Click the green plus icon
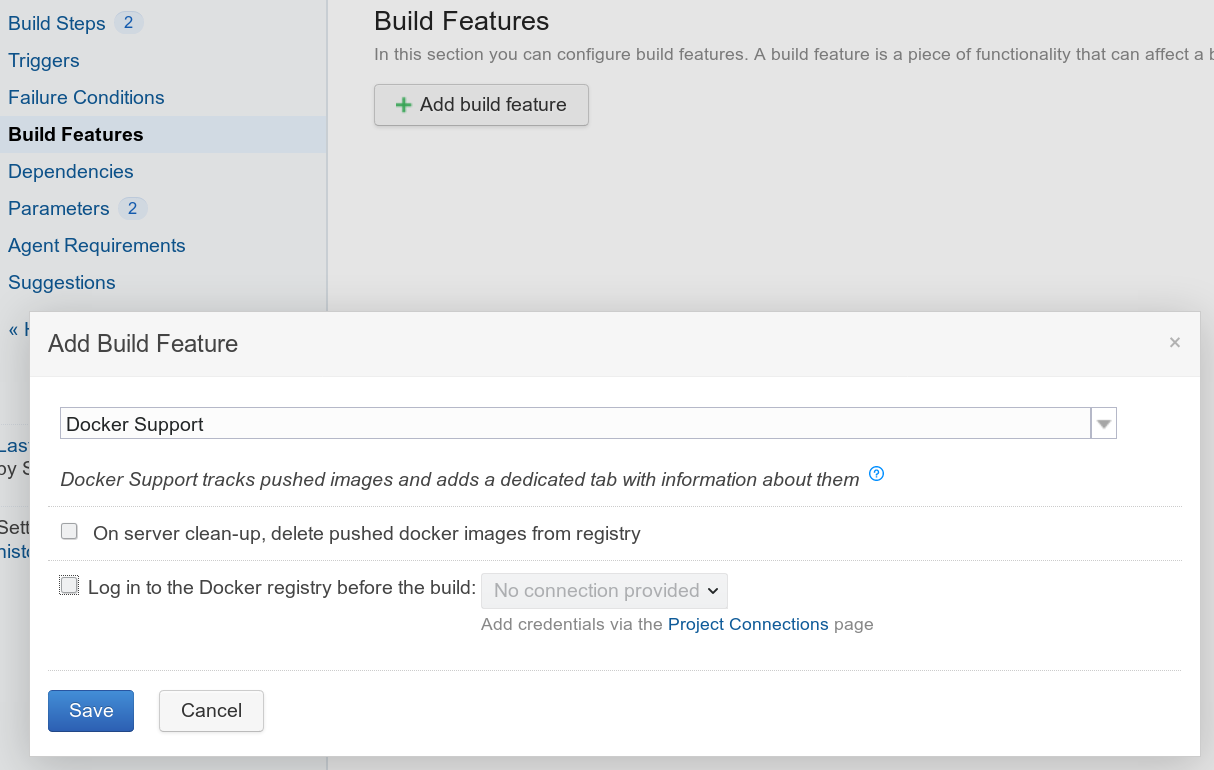This screenshot has width=1214, height=770. pos(403,105)
